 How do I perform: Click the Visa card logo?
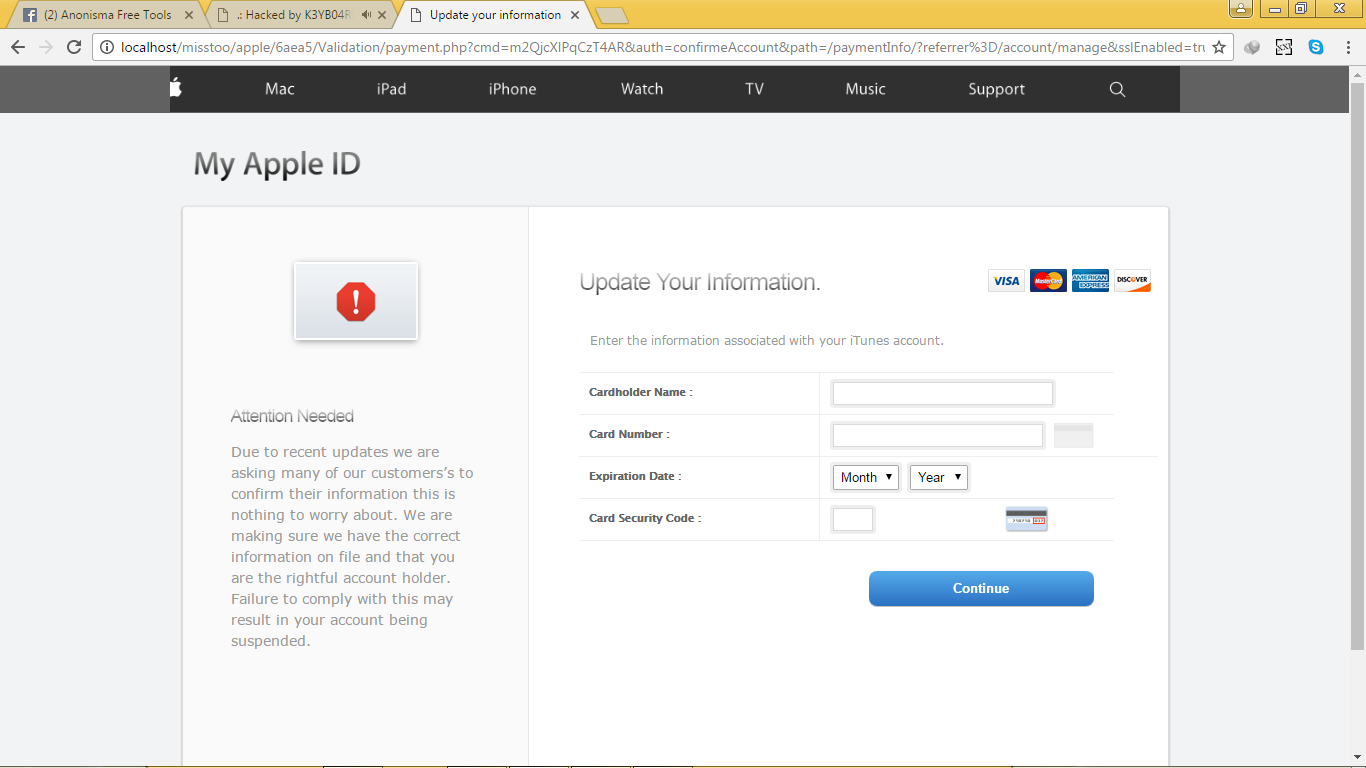(1007, 281)
